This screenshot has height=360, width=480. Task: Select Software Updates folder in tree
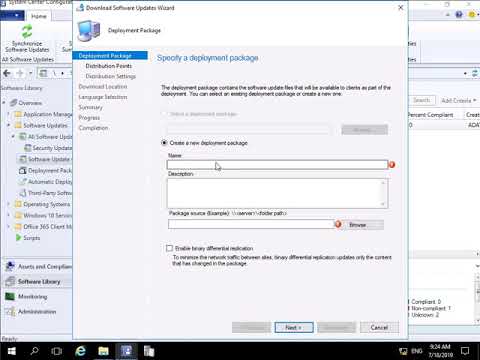pyautogui.click(x=41, y=126)
